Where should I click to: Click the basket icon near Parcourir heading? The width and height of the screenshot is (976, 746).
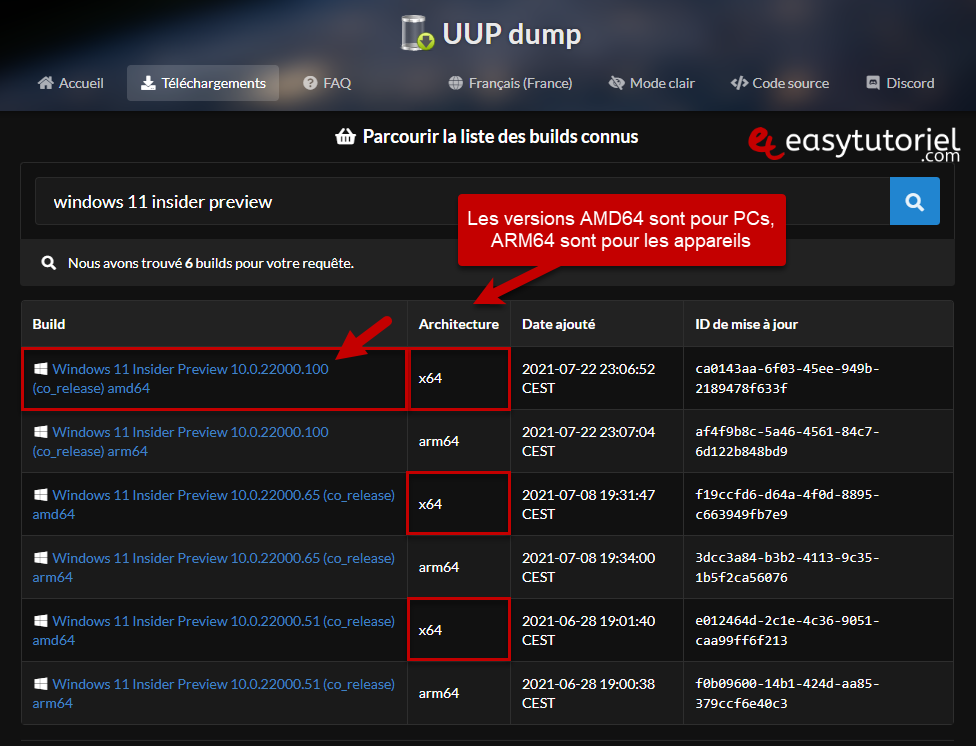(x=345, y=136)
